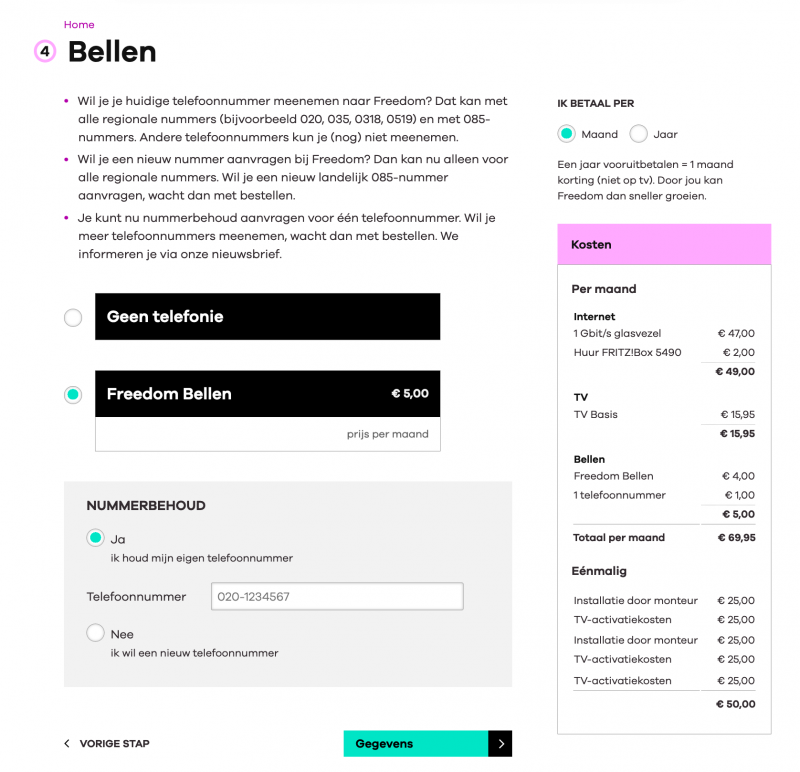The width and height of the screenshot is (800, 772).
Task: Click the Geen telefonie black banner
Action: (x=267, y=316)
